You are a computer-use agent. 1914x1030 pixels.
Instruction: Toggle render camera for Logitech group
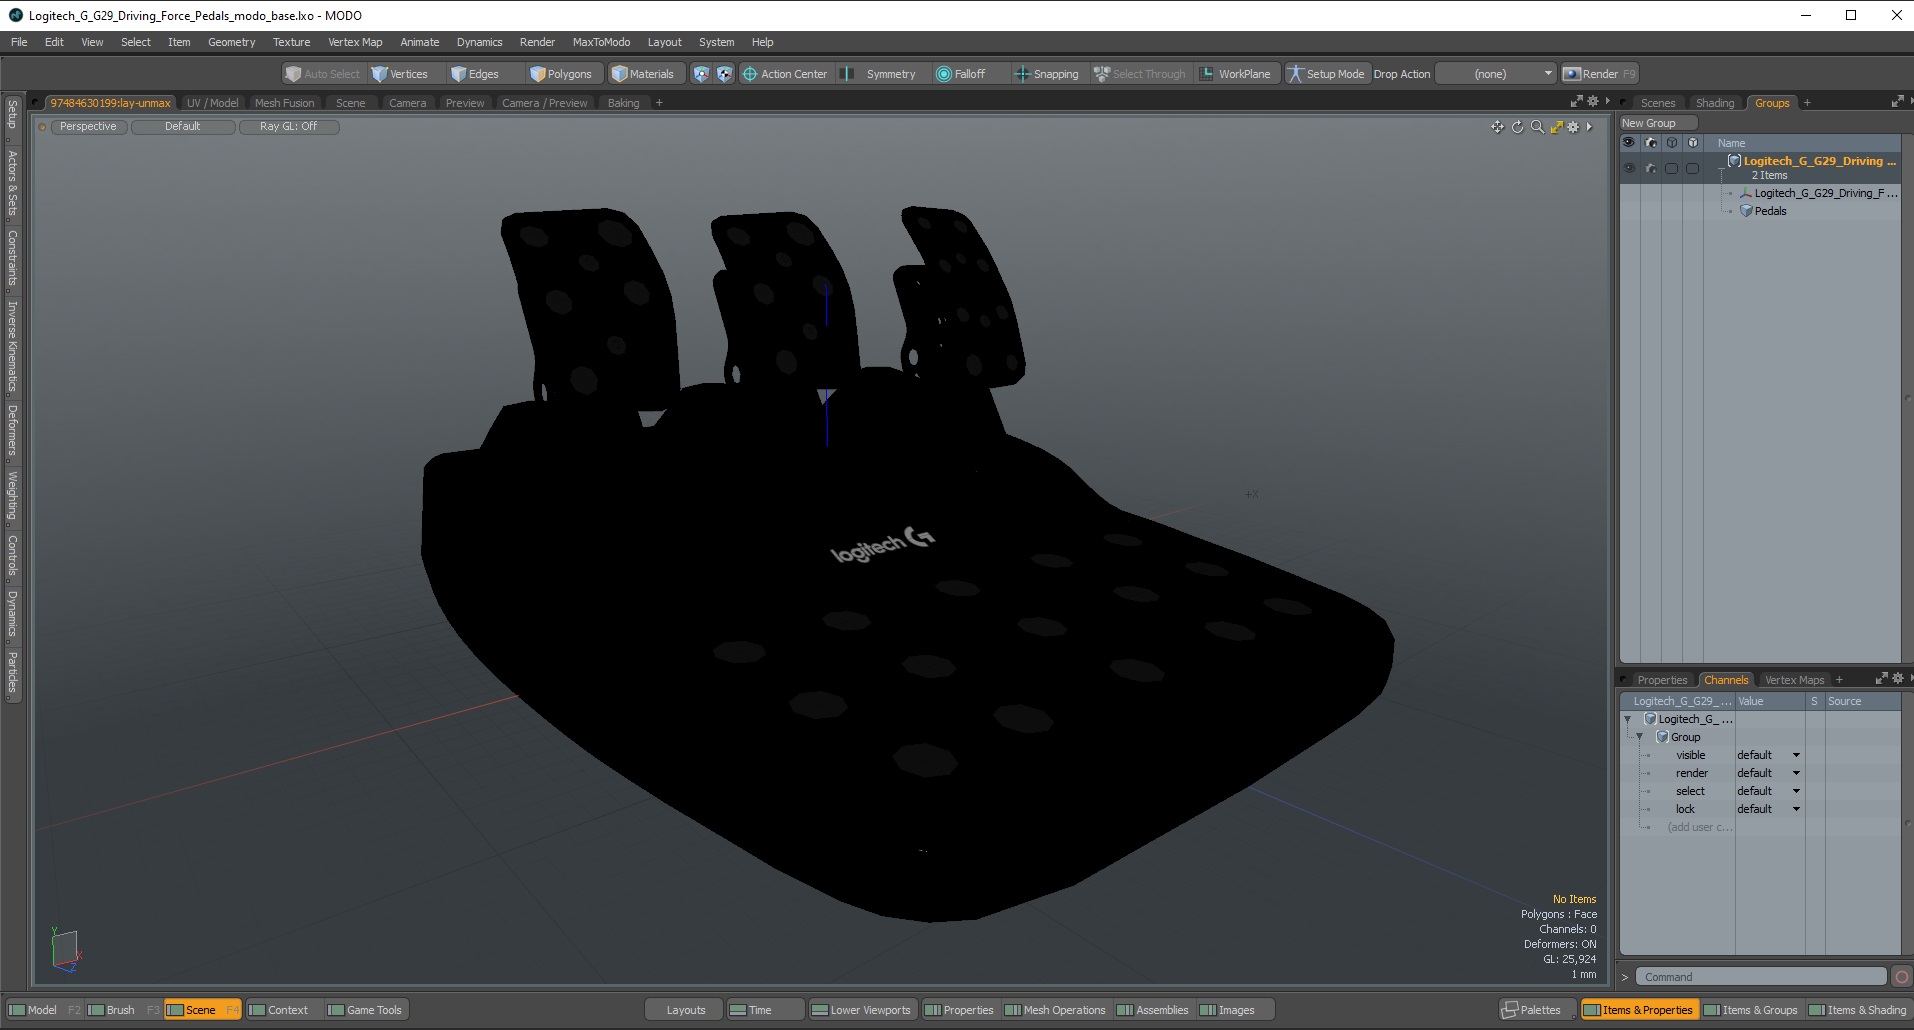click(1650, 168)
